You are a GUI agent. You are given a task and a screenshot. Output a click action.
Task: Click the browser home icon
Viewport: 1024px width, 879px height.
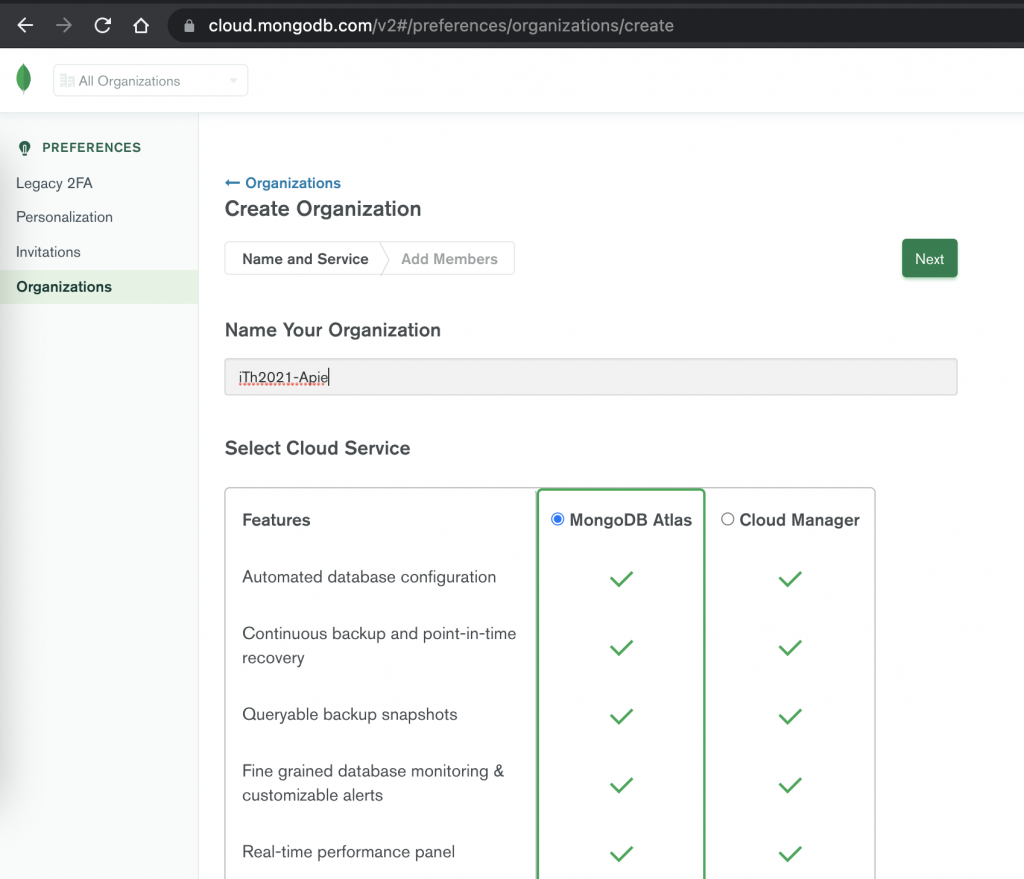click(x=141, y=25)
